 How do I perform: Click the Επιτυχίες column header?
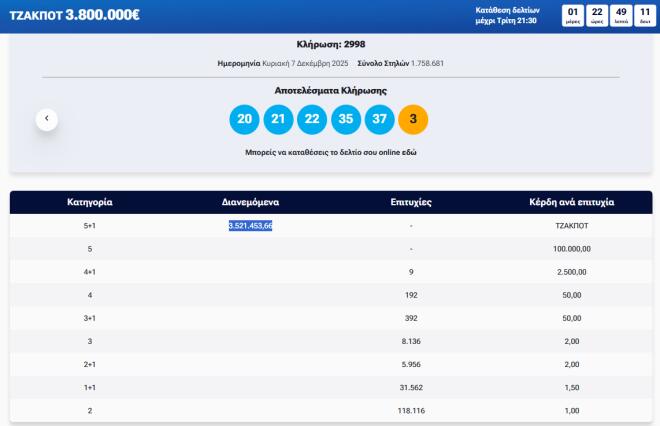point(411,202)
